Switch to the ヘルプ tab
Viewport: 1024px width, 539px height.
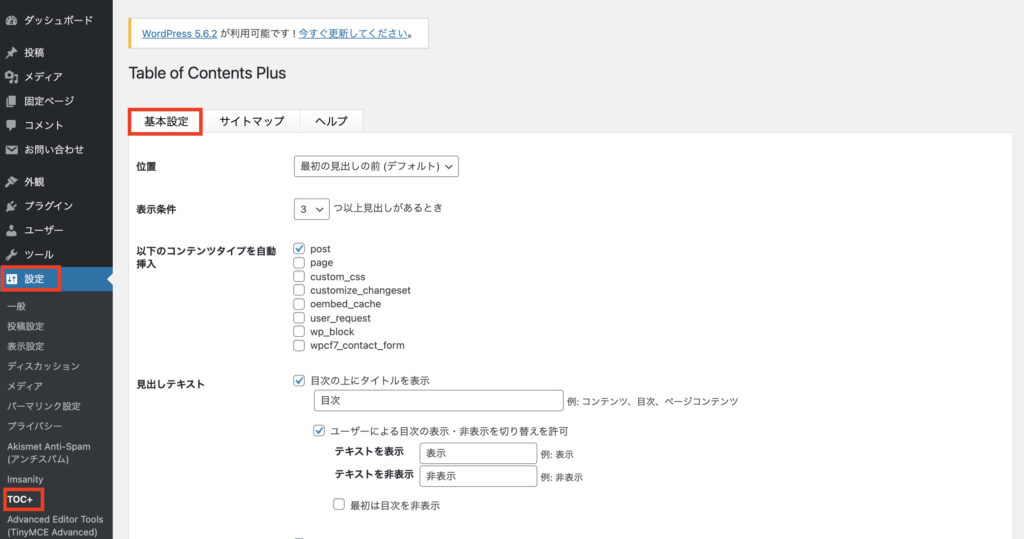(x=331, y=122)
